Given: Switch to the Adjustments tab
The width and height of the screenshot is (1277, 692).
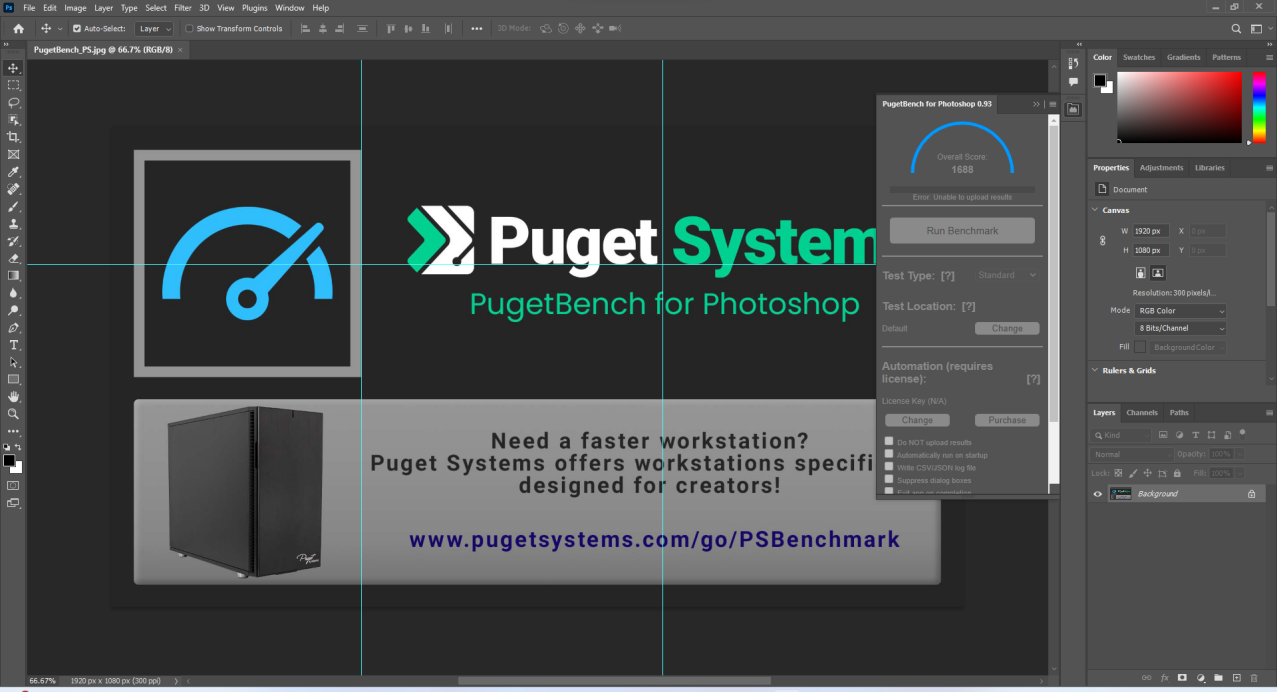Looking at the screenshot, I should (1161, 167).
